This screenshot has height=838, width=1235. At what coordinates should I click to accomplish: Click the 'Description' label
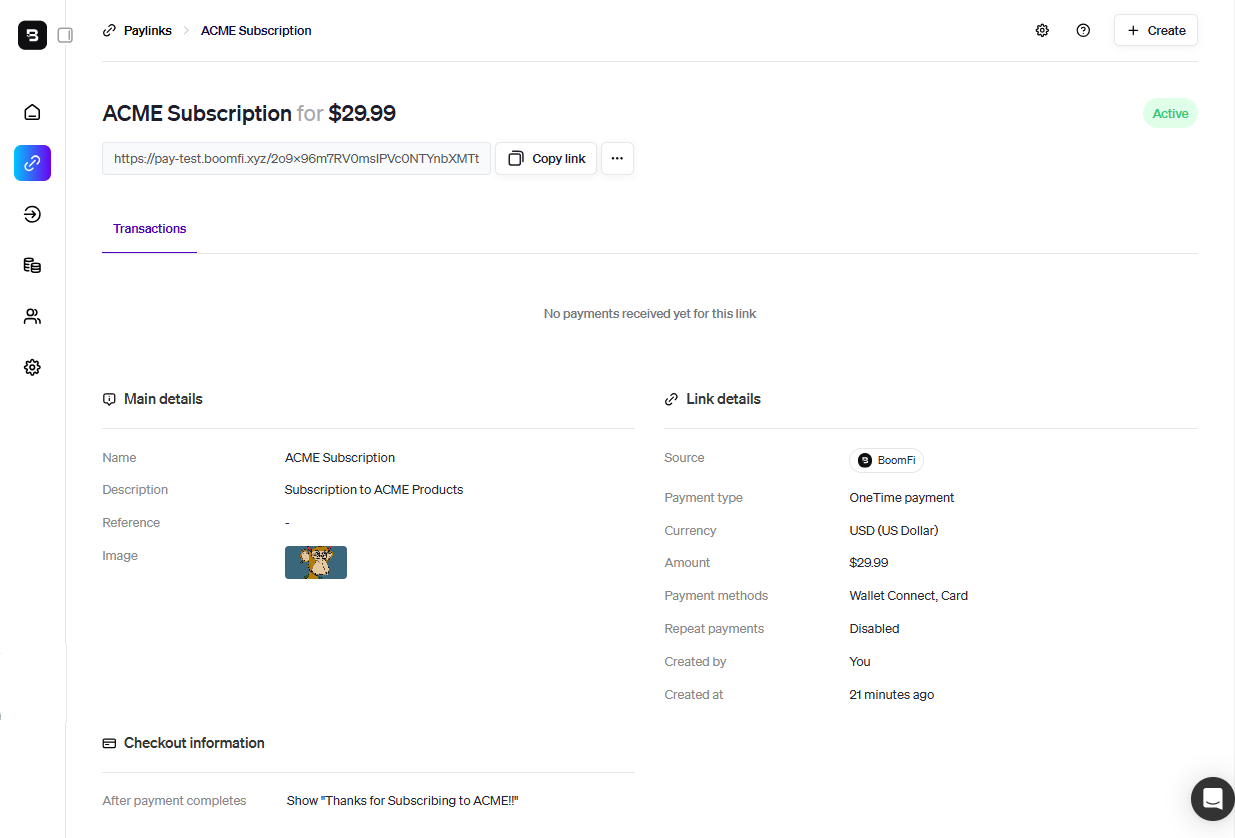pyautogui.click(x=135, y=490)
